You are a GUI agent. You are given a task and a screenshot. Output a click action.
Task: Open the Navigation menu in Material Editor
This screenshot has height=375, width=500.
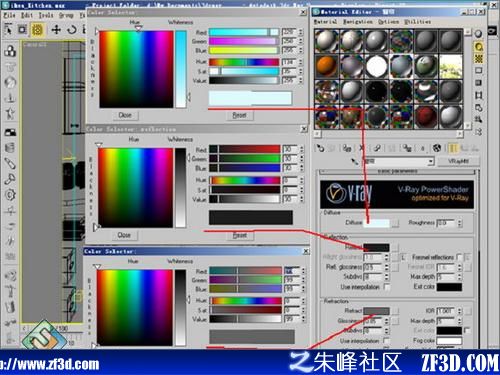click(358, 22)
